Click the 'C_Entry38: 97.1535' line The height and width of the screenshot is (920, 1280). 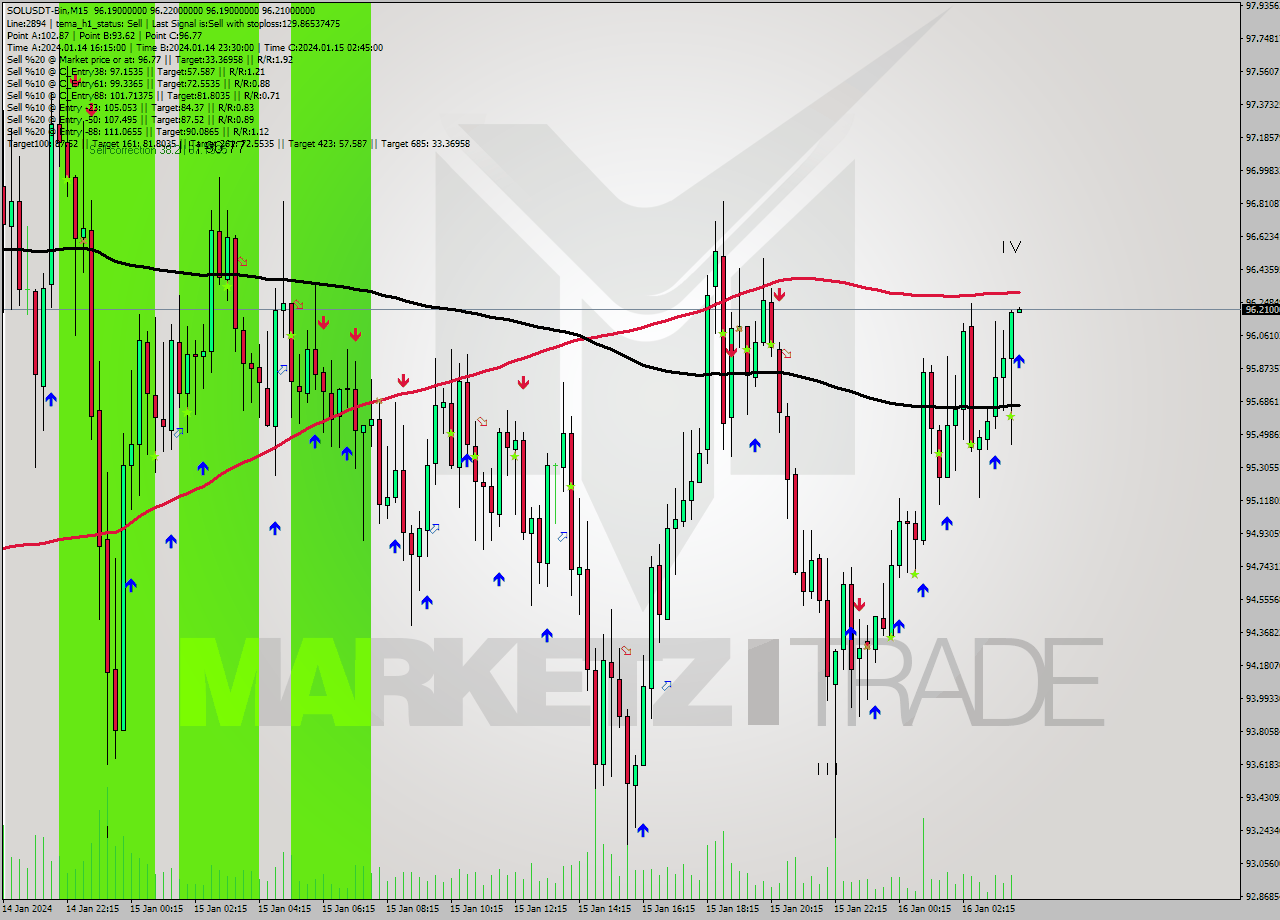(135, 71)
